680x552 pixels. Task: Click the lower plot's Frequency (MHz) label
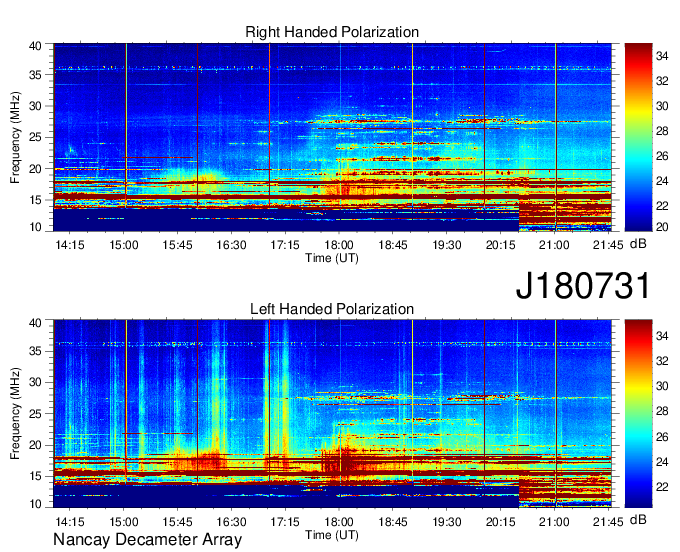pyautogui.click(x=15, y=414)
